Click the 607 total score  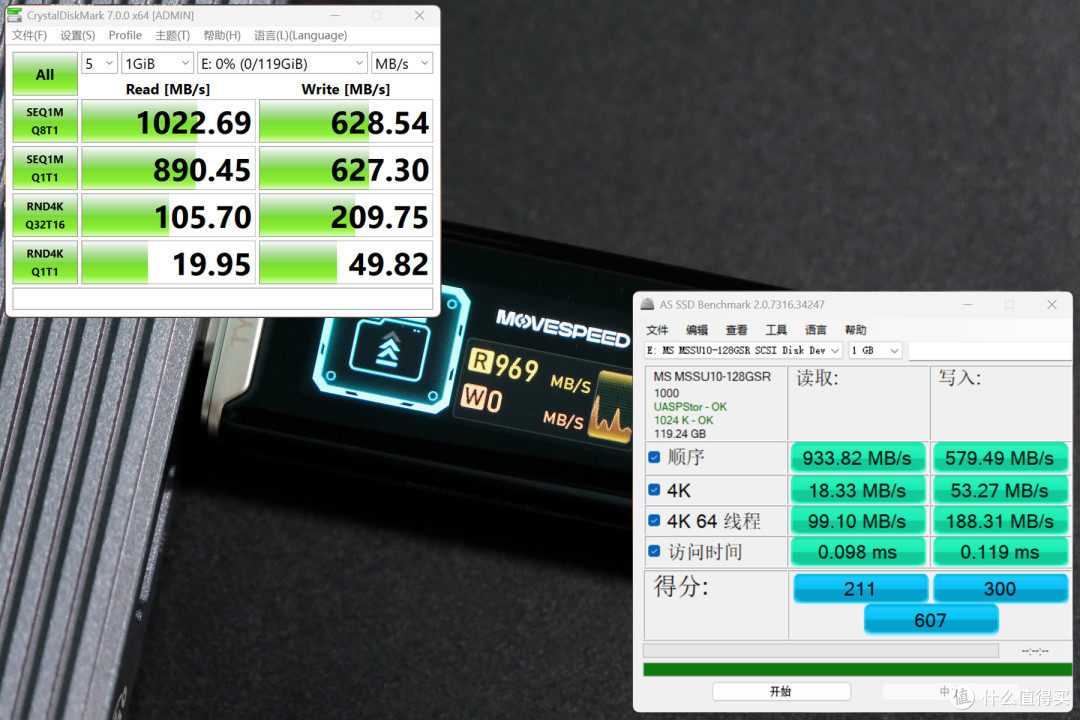click(x=931, y=620)
